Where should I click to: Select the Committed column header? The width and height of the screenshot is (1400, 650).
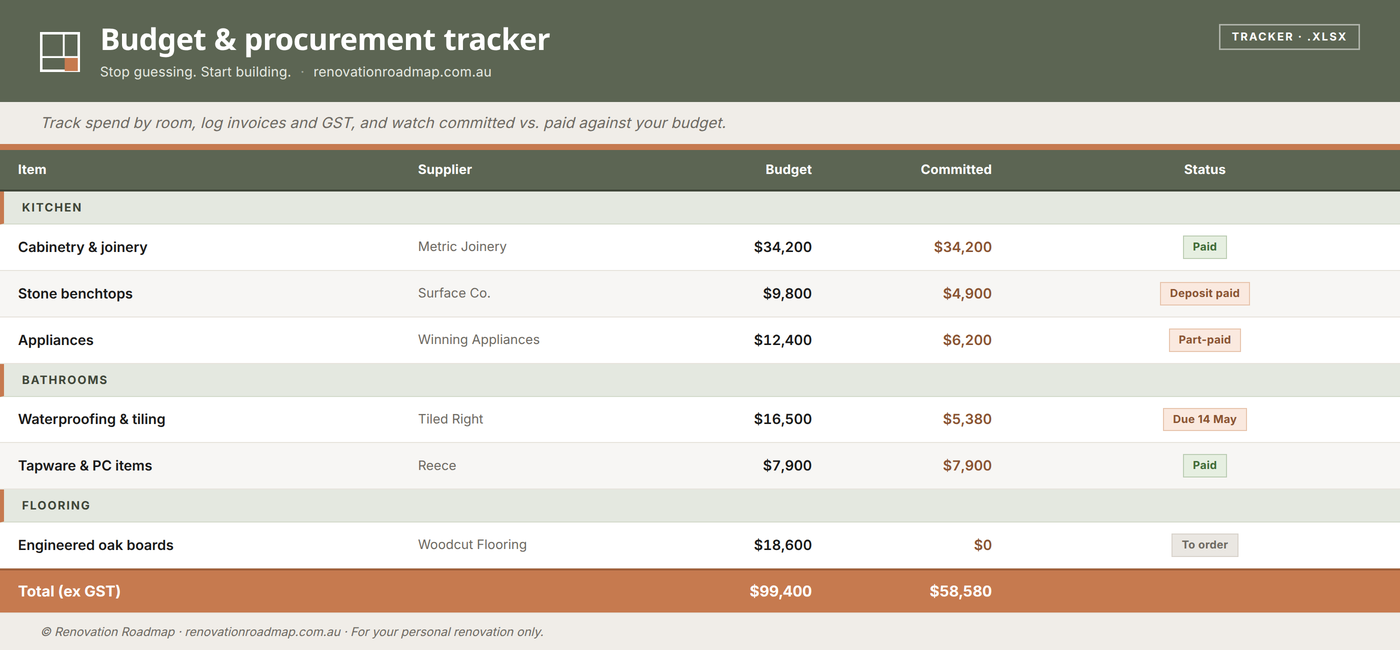[956, 169]
